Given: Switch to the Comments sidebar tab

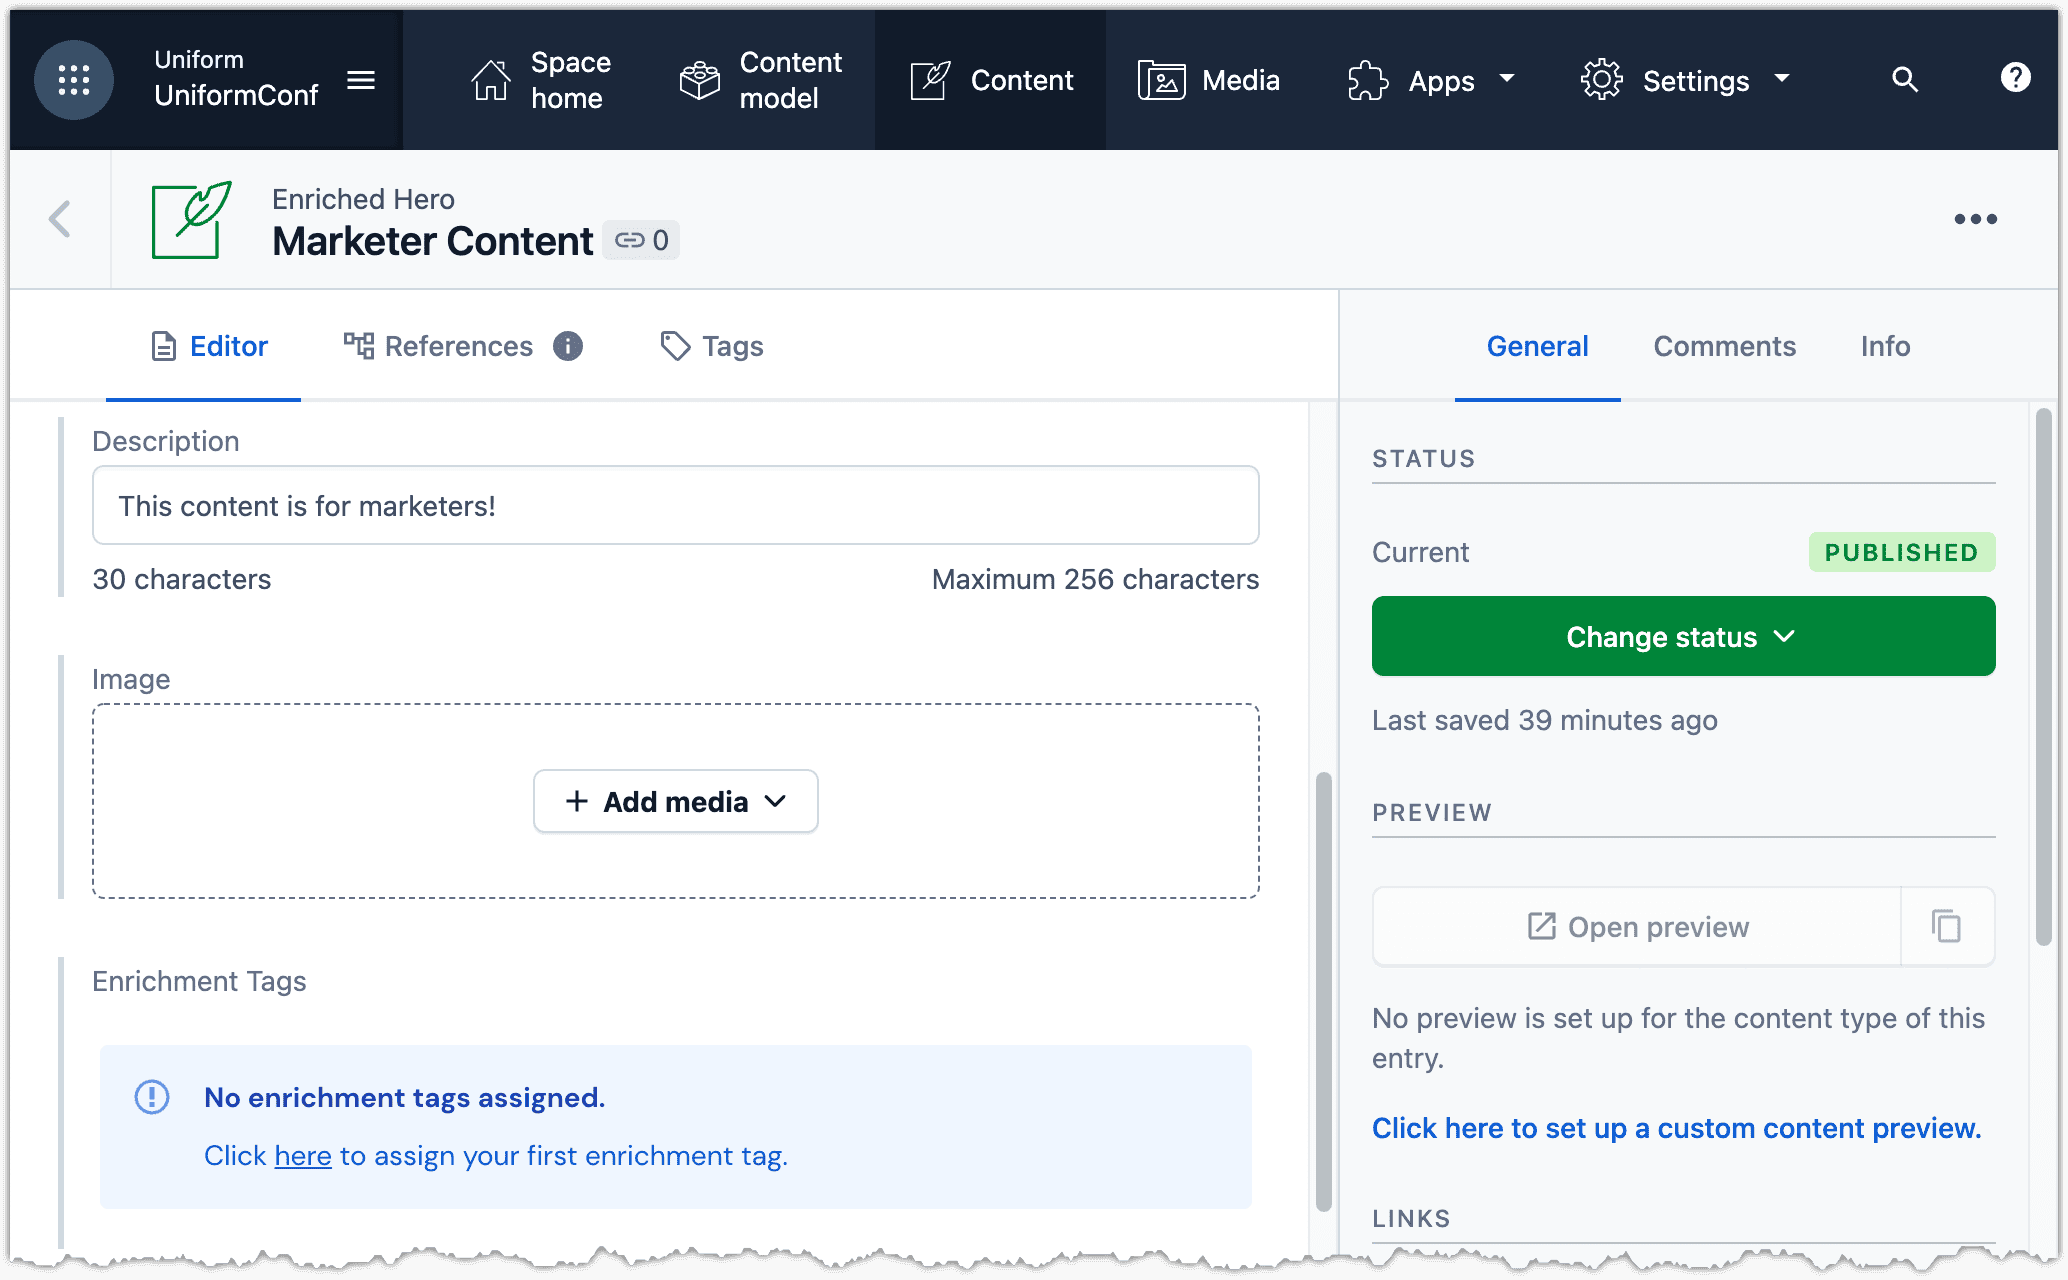Looking at the screenshot, I should point(1724,346).
